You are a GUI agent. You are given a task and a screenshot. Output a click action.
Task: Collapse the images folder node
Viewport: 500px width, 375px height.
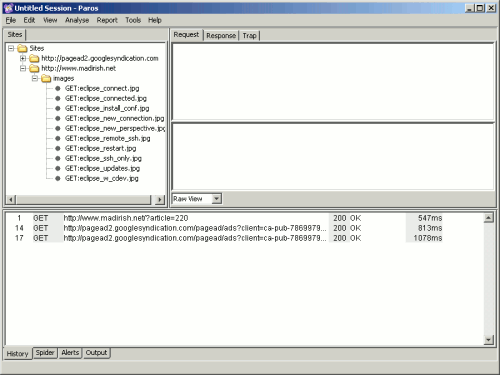[35, 79]
